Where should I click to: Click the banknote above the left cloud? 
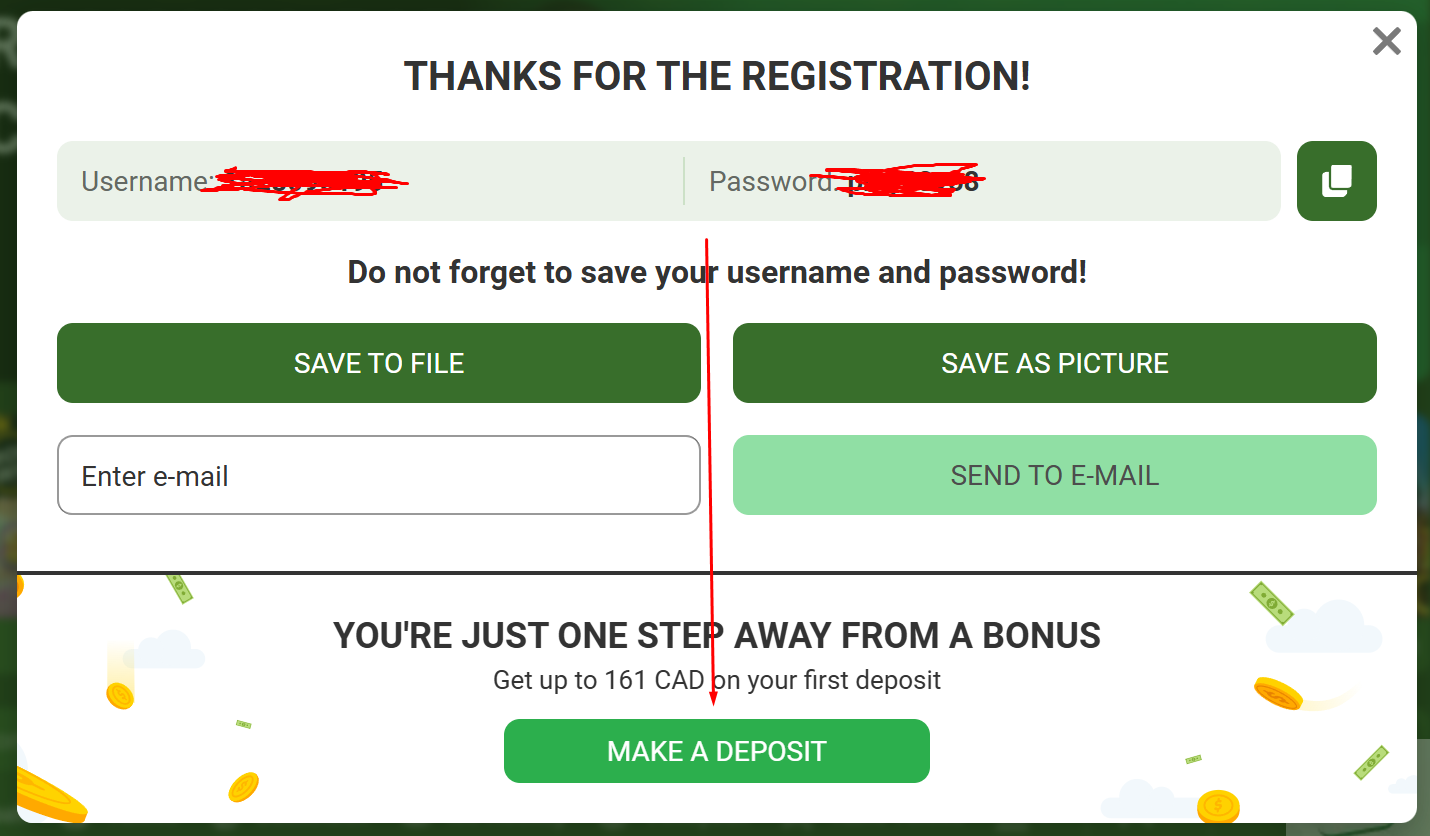pos(180,588)
